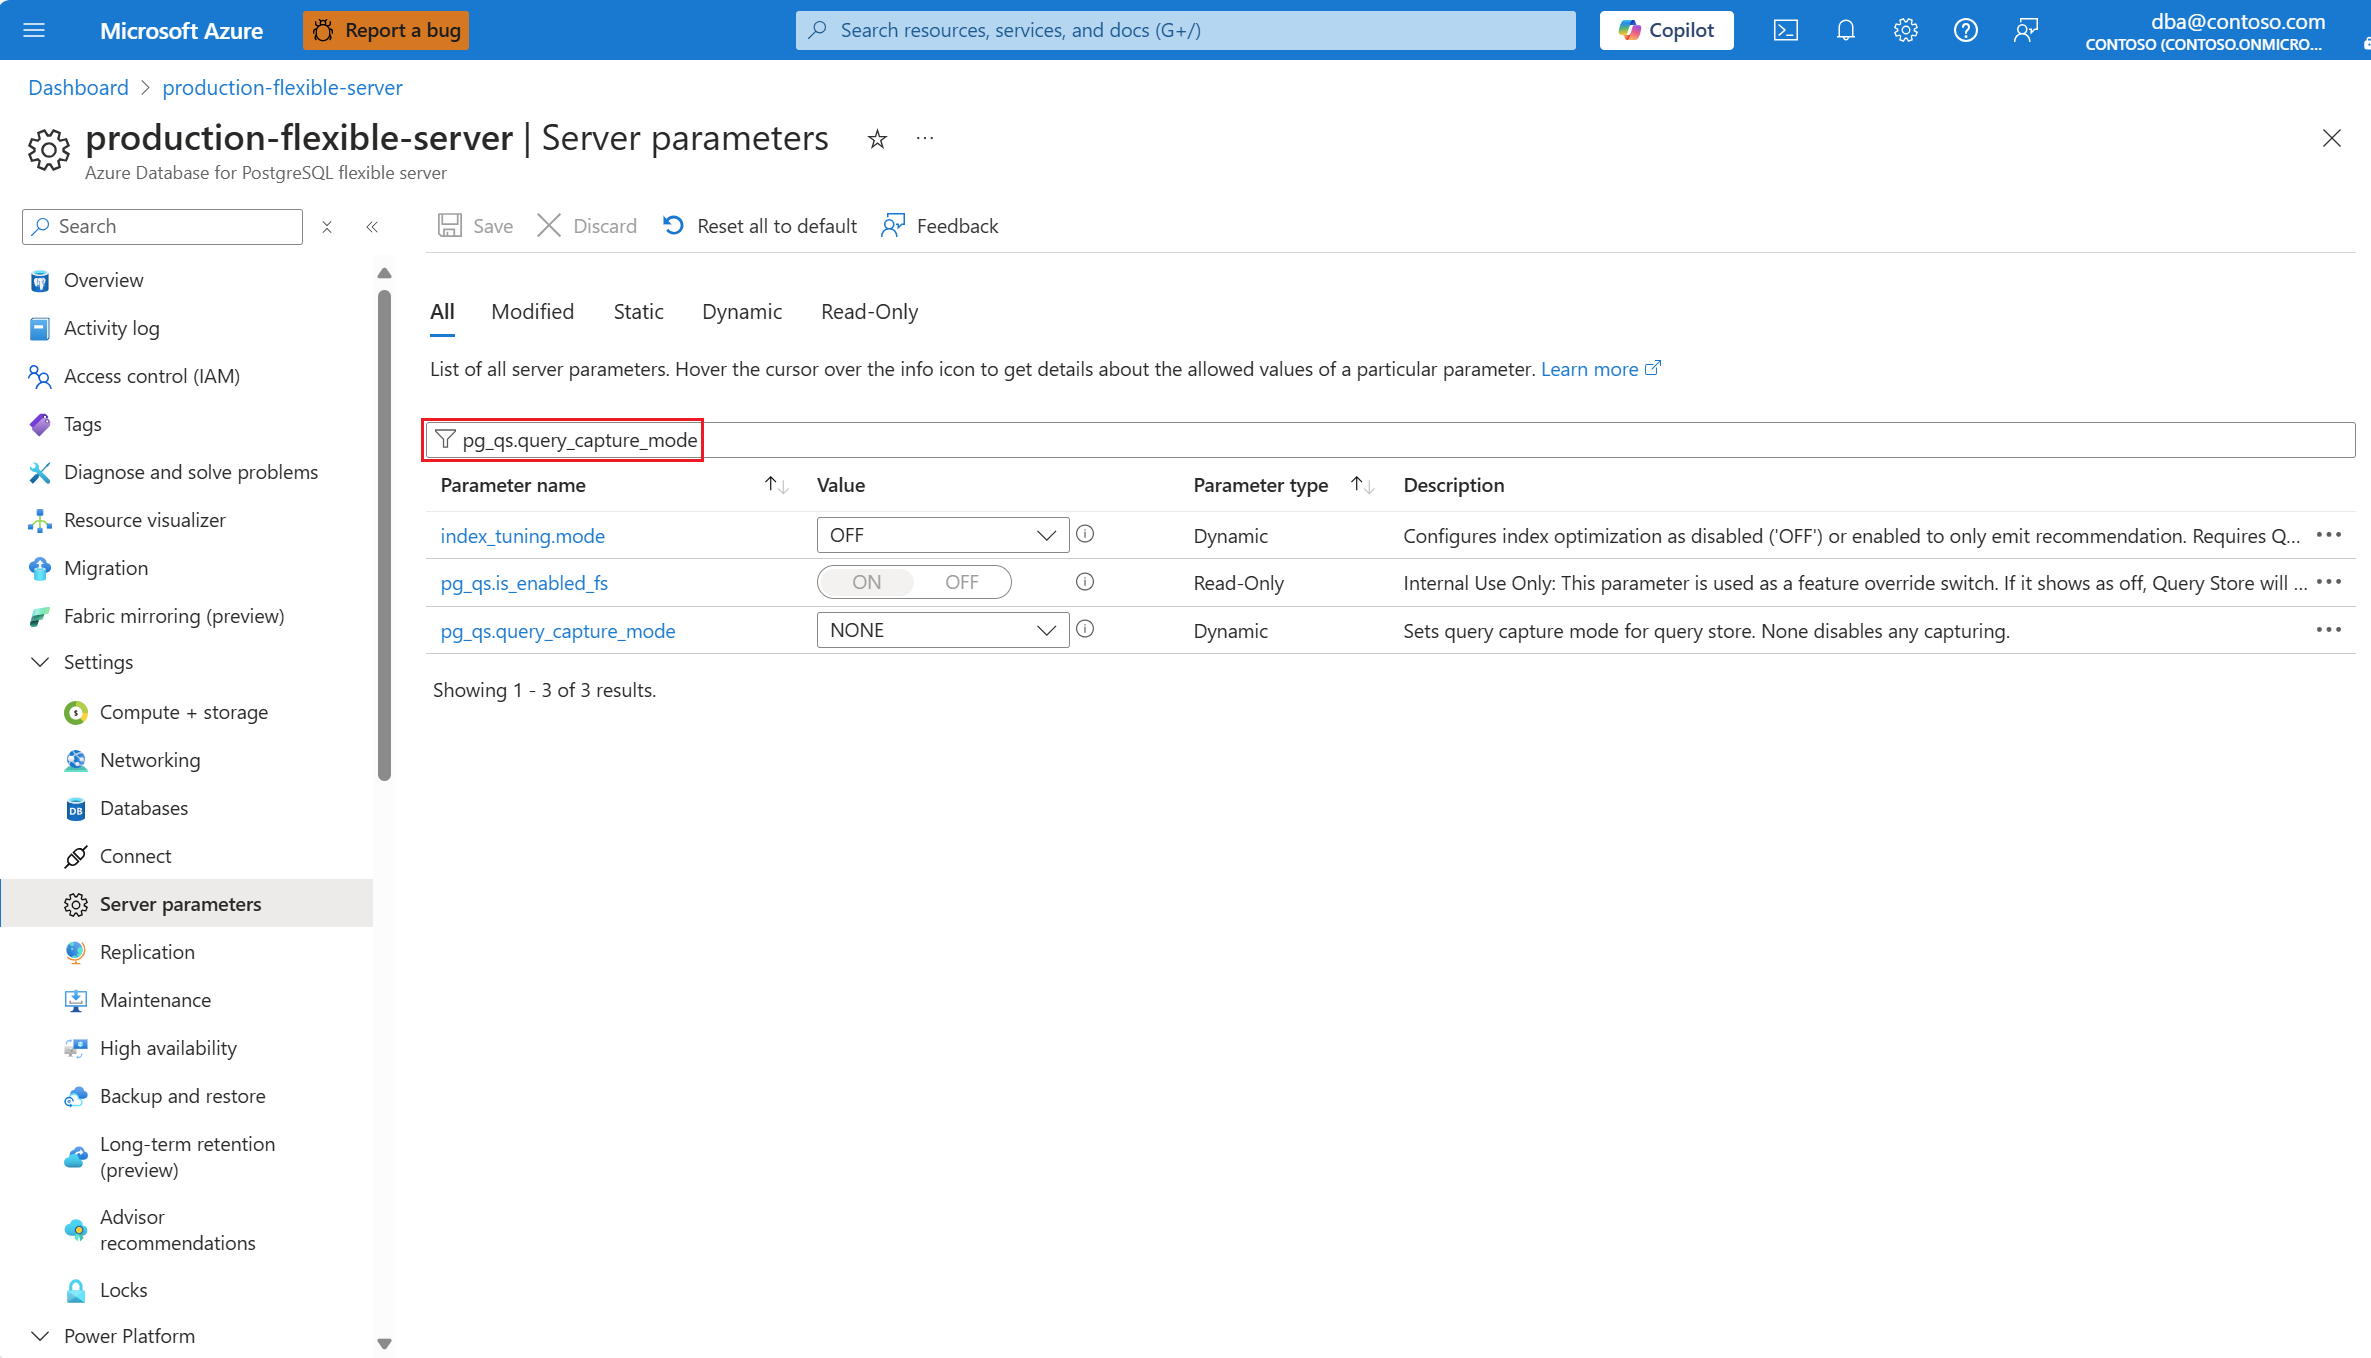Toggle the pg_qs.is_enabled_fs ON/OFF switch
The image size is (2371, 1358).
tap(913, 582)
